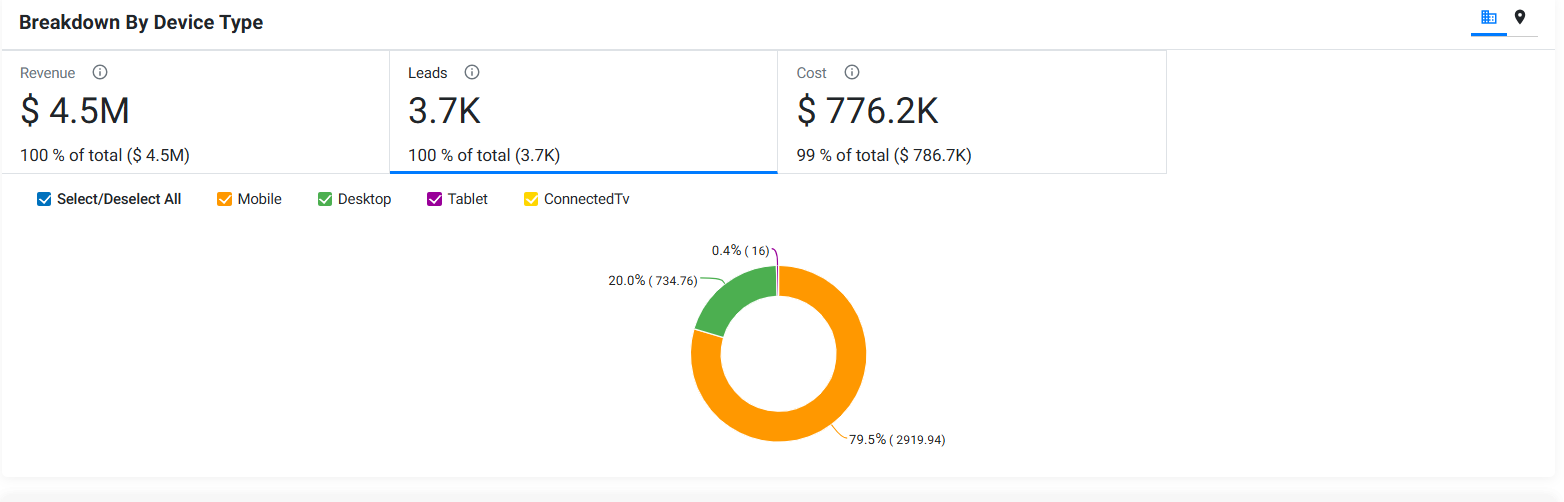1564x502 pixels.
Task: Switch to the building breakdown view icon
Action: pos(1488,17)
